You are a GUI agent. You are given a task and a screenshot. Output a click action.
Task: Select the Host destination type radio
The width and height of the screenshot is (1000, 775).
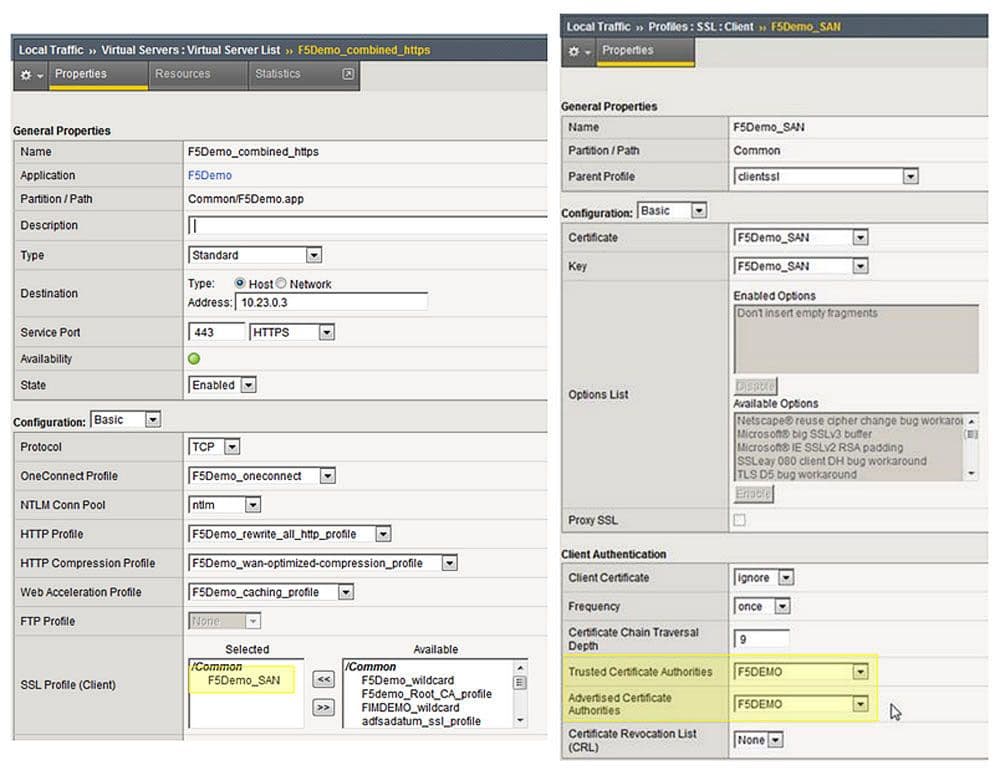click(x=240, y=284)
